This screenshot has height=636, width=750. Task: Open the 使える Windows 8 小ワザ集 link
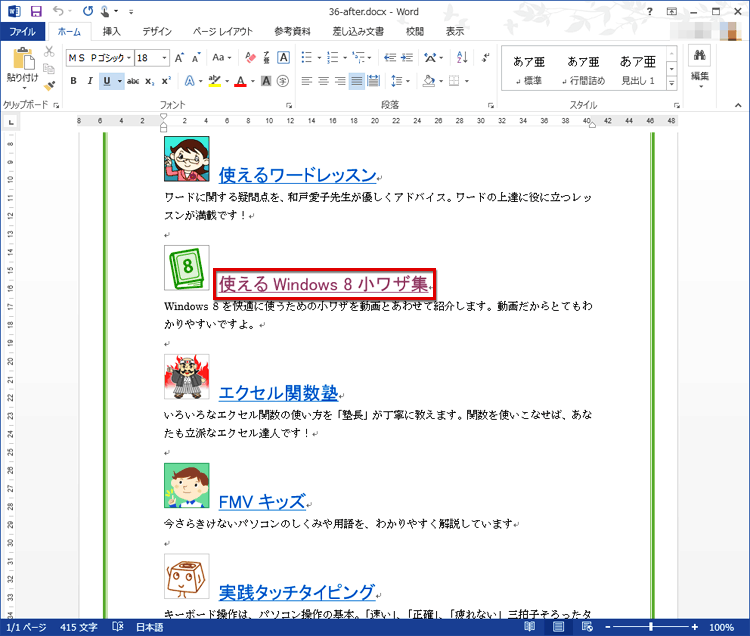coord(323,284)
